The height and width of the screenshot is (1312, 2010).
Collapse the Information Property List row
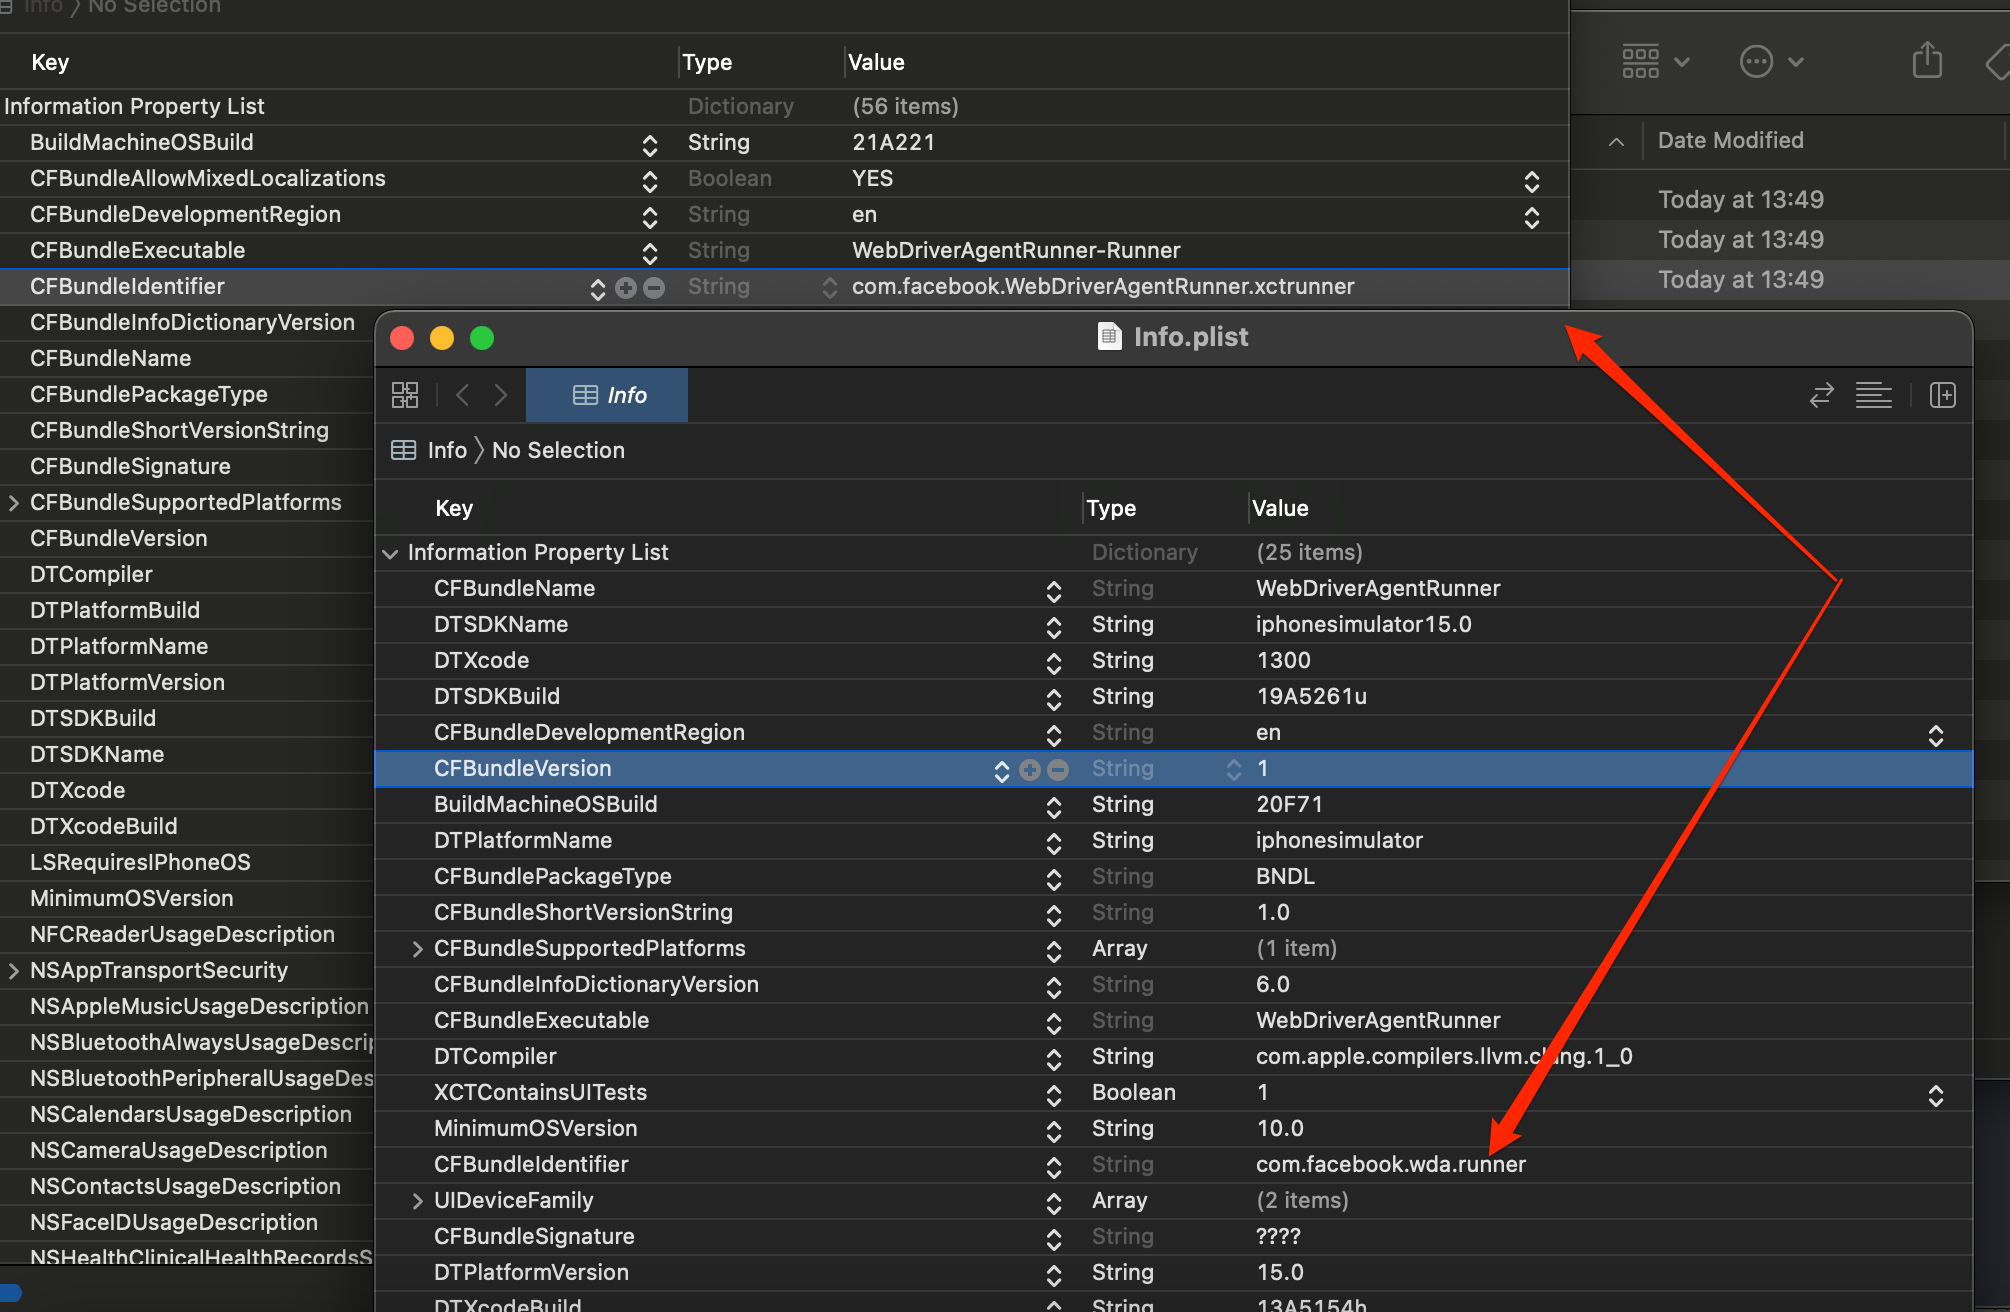pyautogui.click(x=390, y=553)
